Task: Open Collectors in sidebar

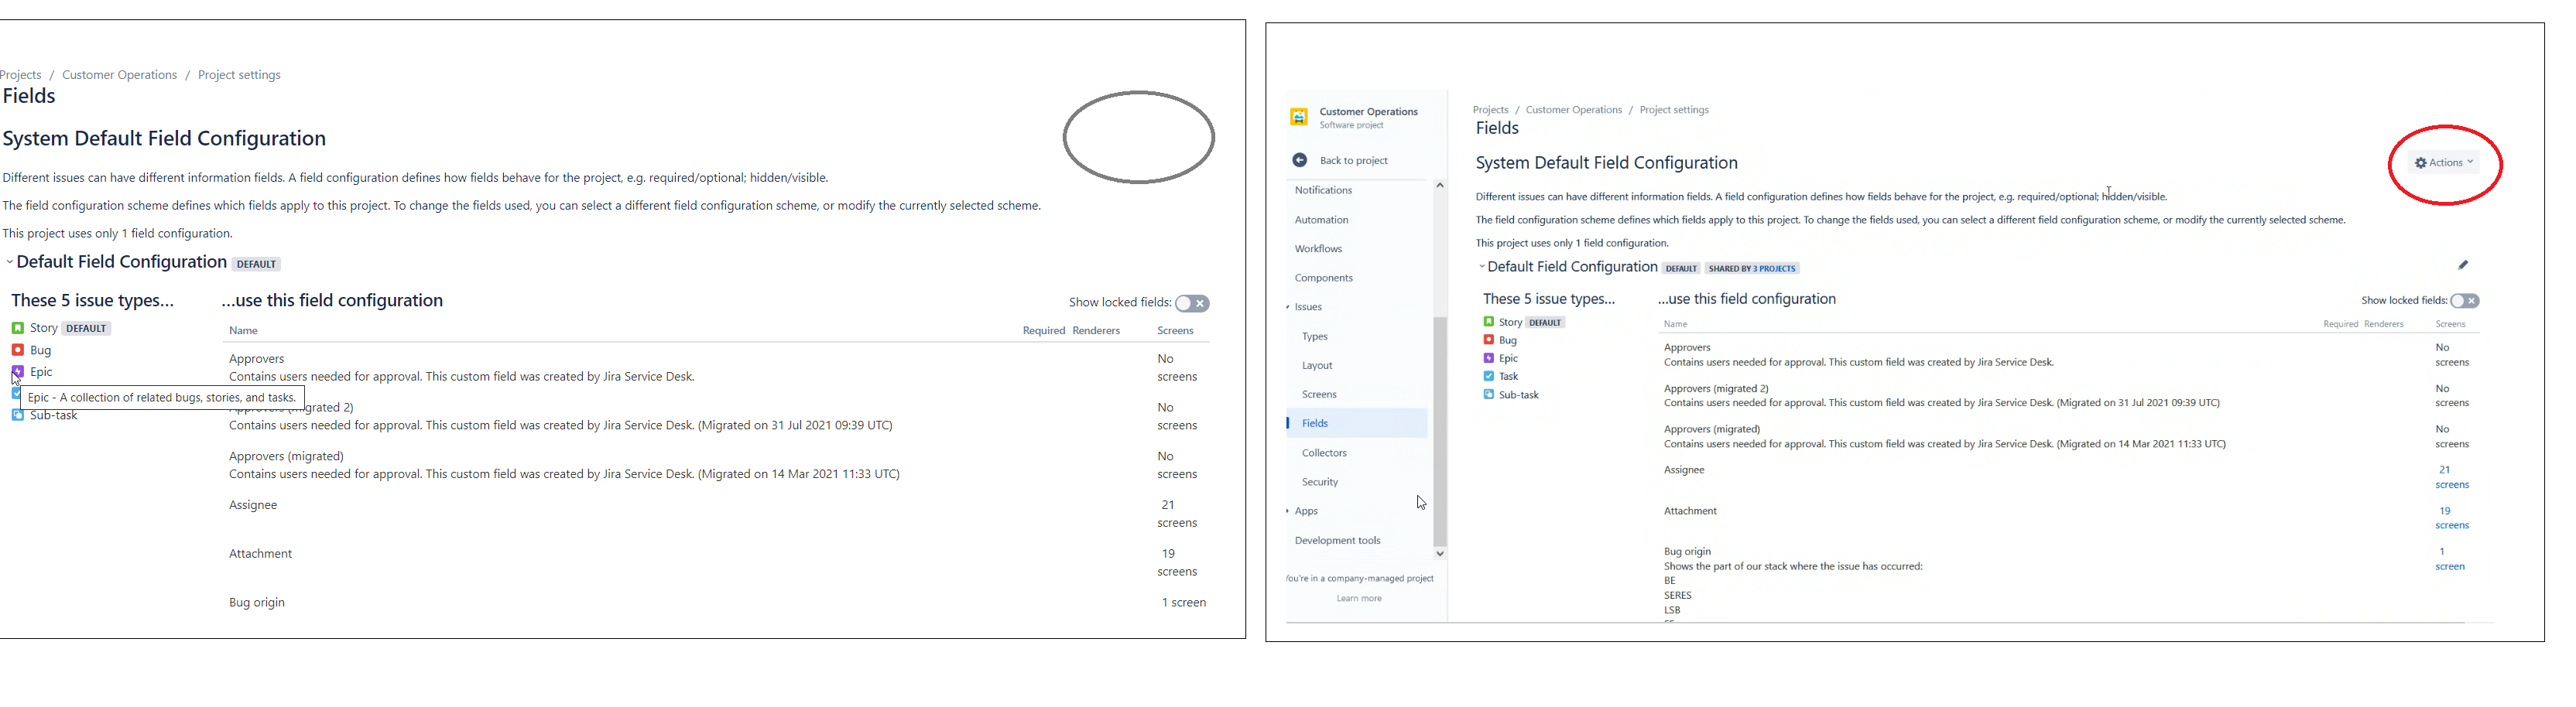Action: click(1324, 453)
